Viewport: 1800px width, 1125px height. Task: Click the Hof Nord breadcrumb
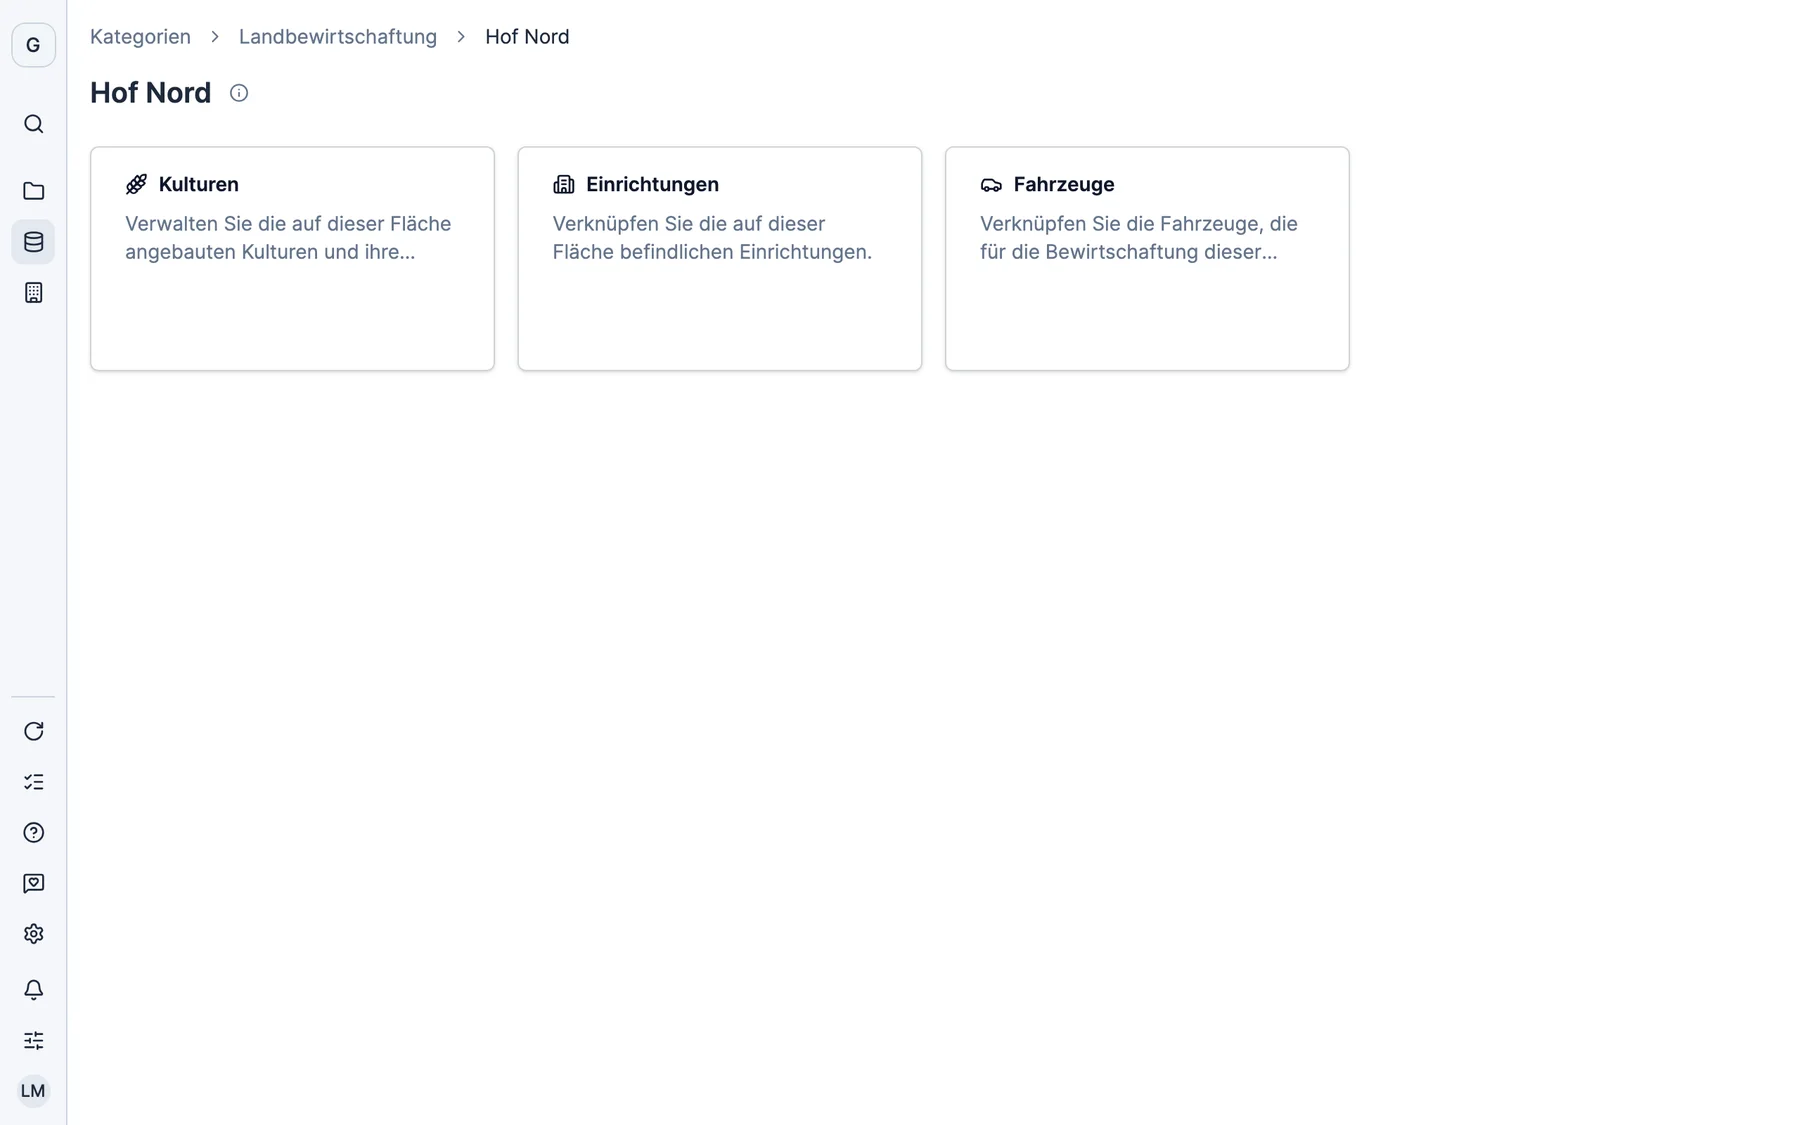coord(527,37)
